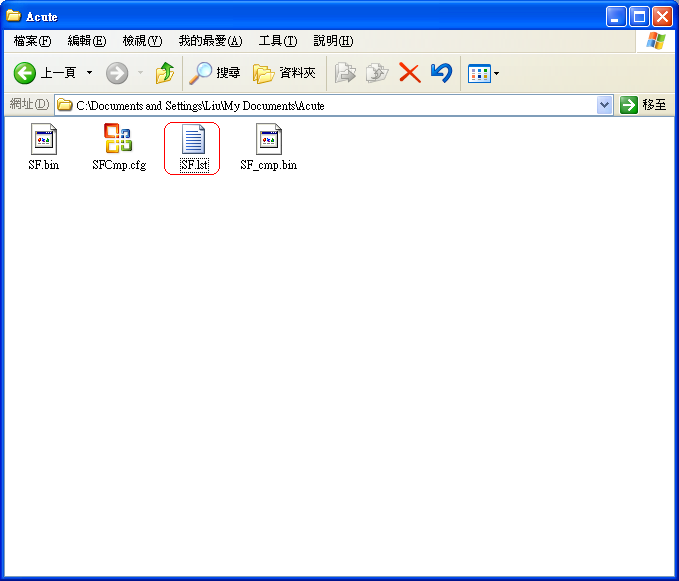Image resolution: width=679 pixels, height=581 pixels.
Task: Click the folder icon in the address bar
Action: 65,105
